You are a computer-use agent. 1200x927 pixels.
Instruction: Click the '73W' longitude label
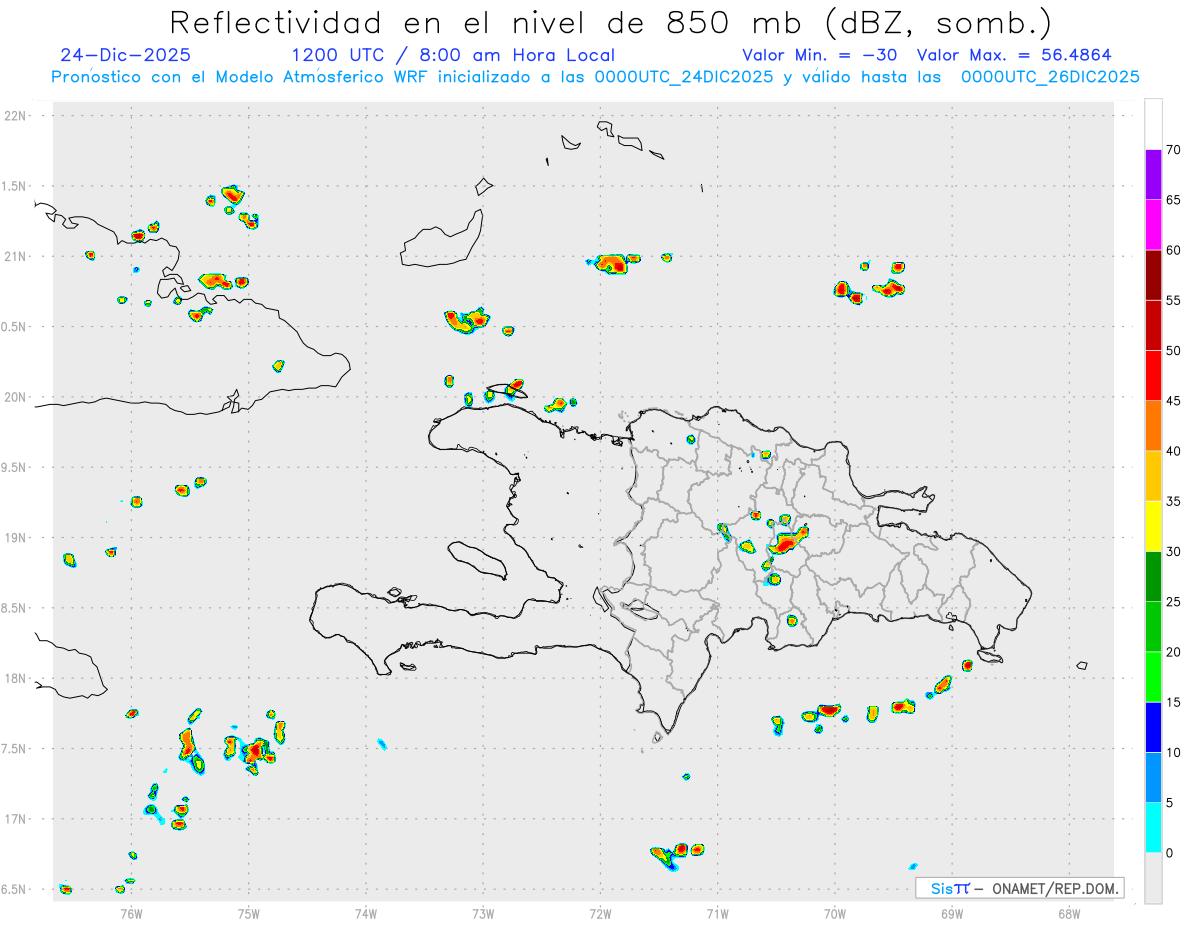point(483,913)
